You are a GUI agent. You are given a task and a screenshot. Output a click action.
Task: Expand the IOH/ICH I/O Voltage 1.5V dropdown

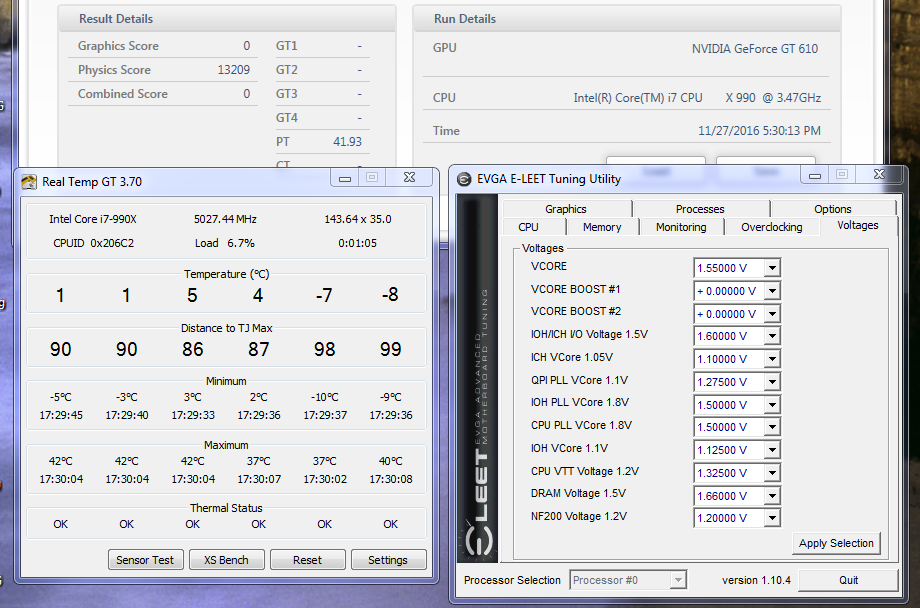pos(772,336)
